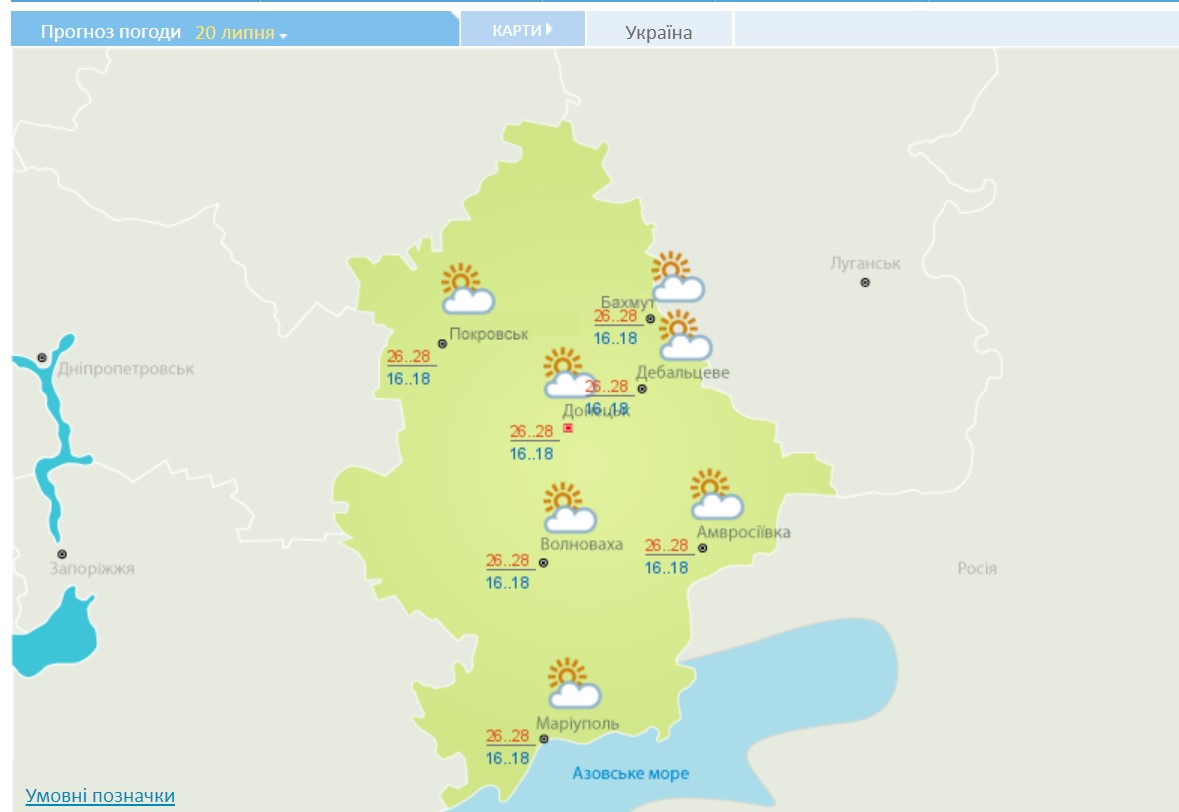Screen dimensions: 1179x812
Task: Open the Умовні позначки legend link
Action: pos(100,795)
